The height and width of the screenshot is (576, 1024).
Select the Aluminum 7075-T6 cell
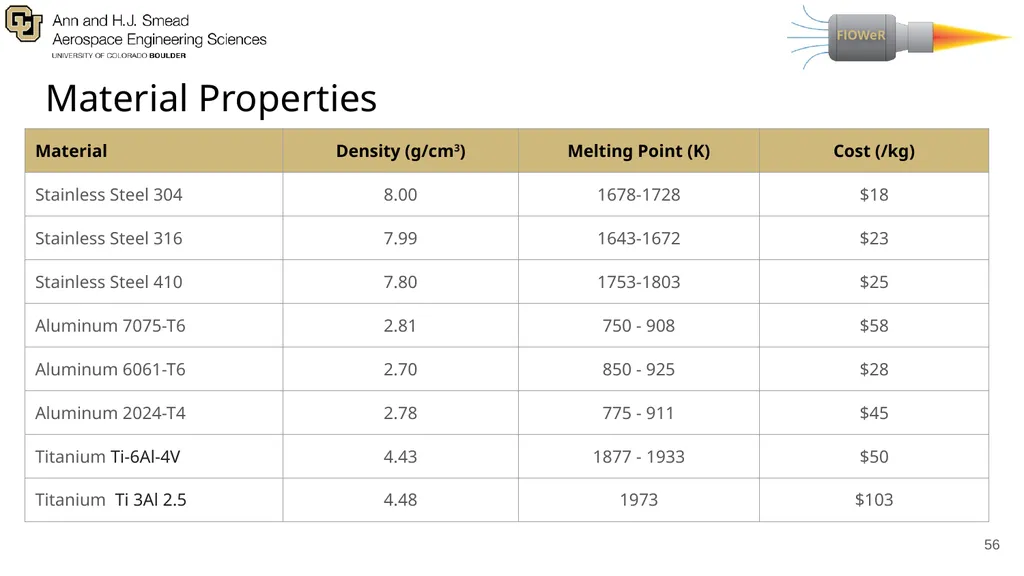click(x=153, y=325)
